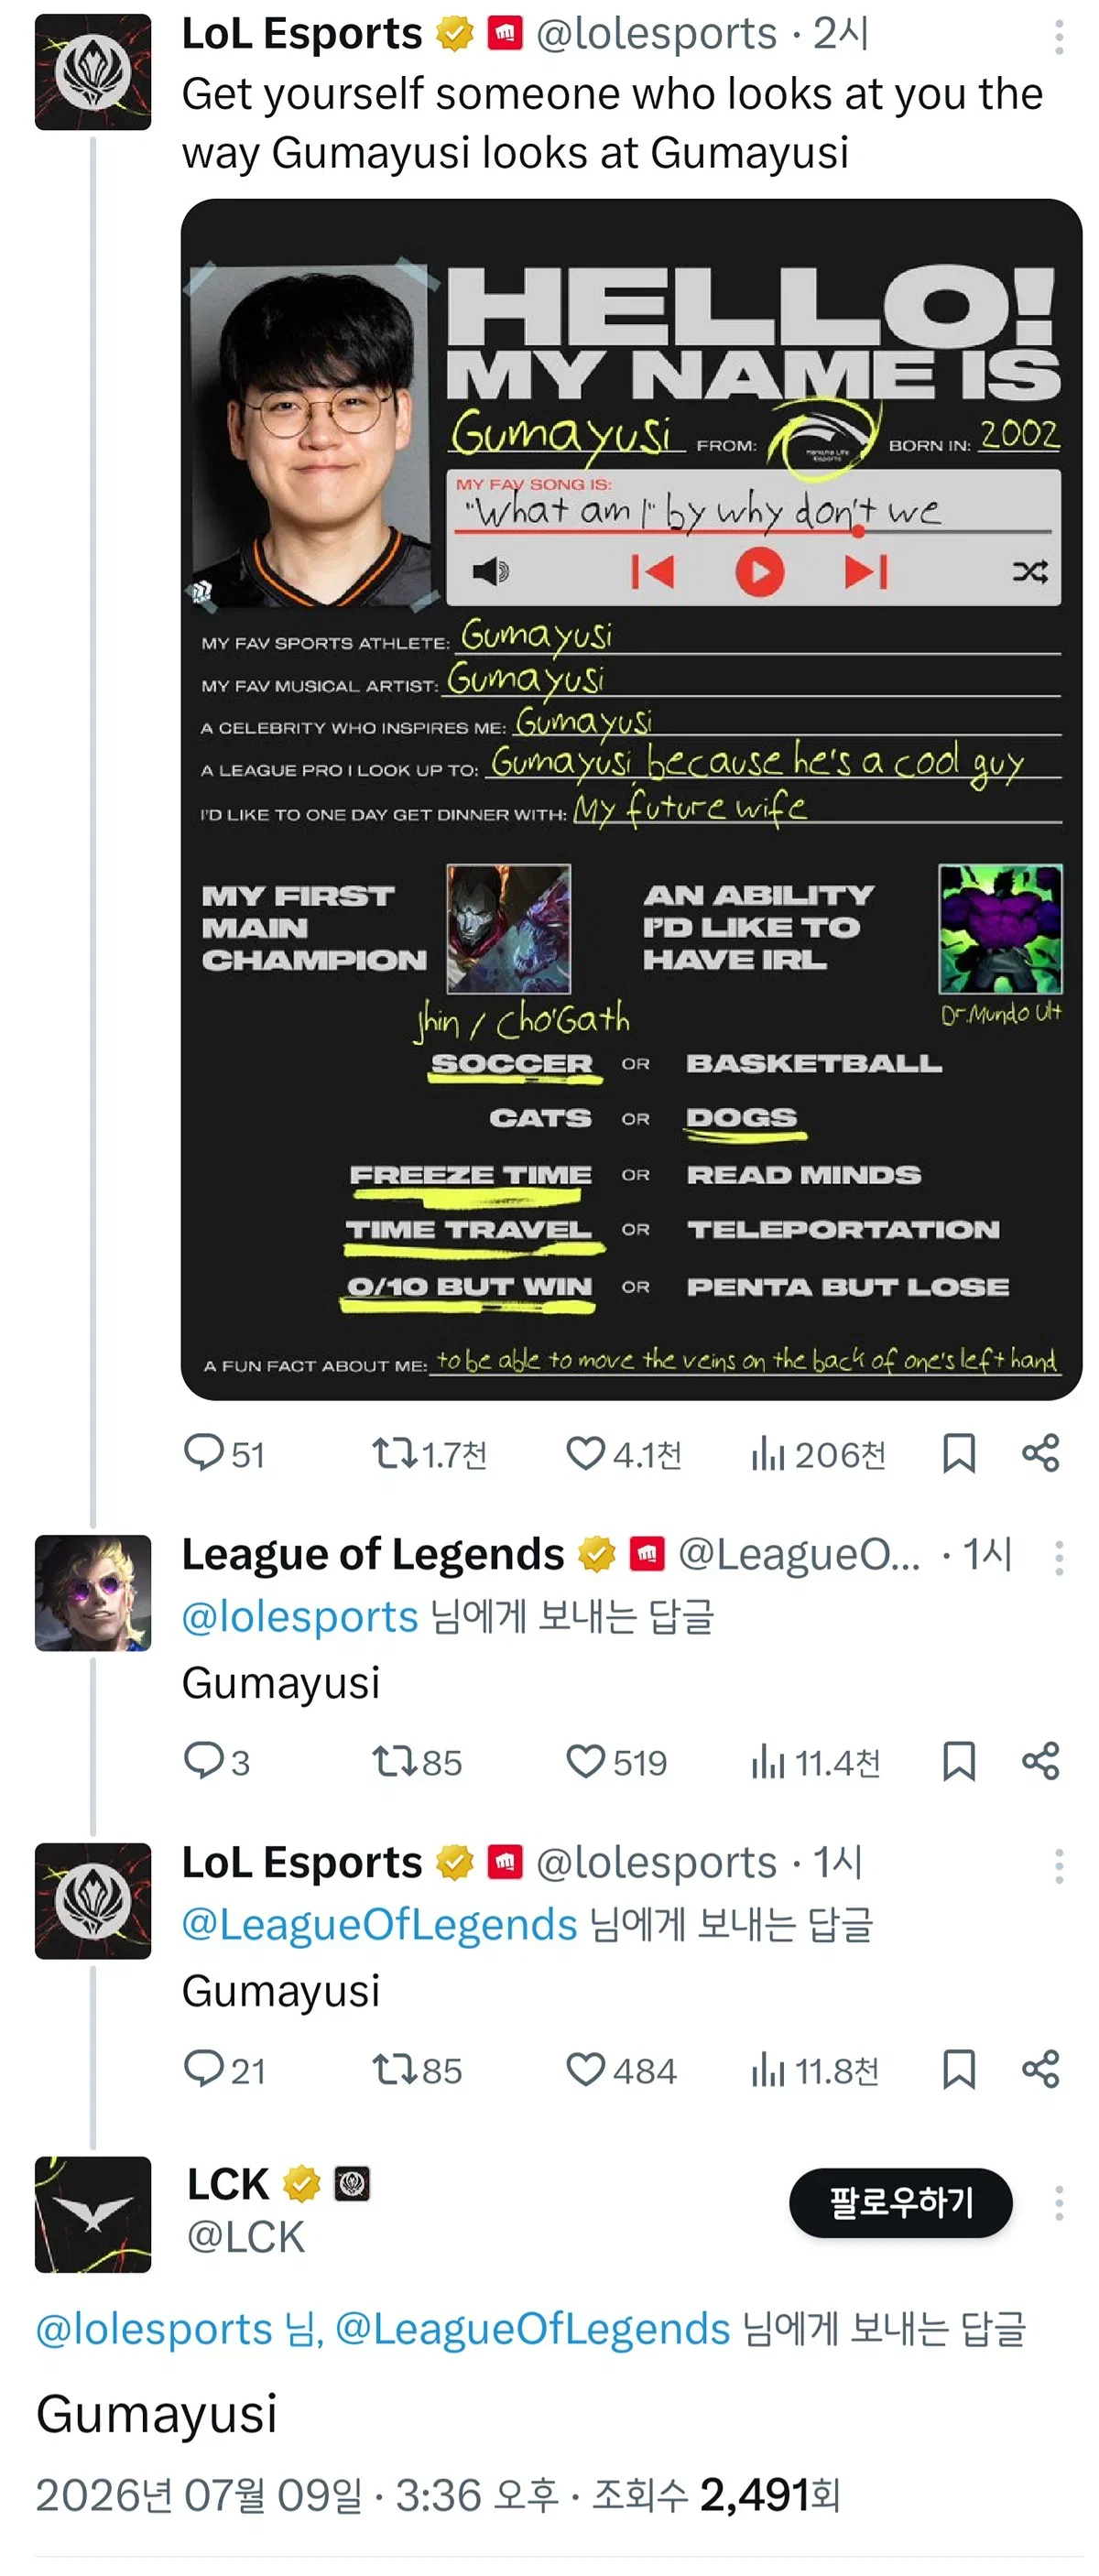Image resolution: width=1099 pixels, height=2576 pixels.
Task: Like the top LoL Esports Gumayusi post
Action: coord(623,1454)
